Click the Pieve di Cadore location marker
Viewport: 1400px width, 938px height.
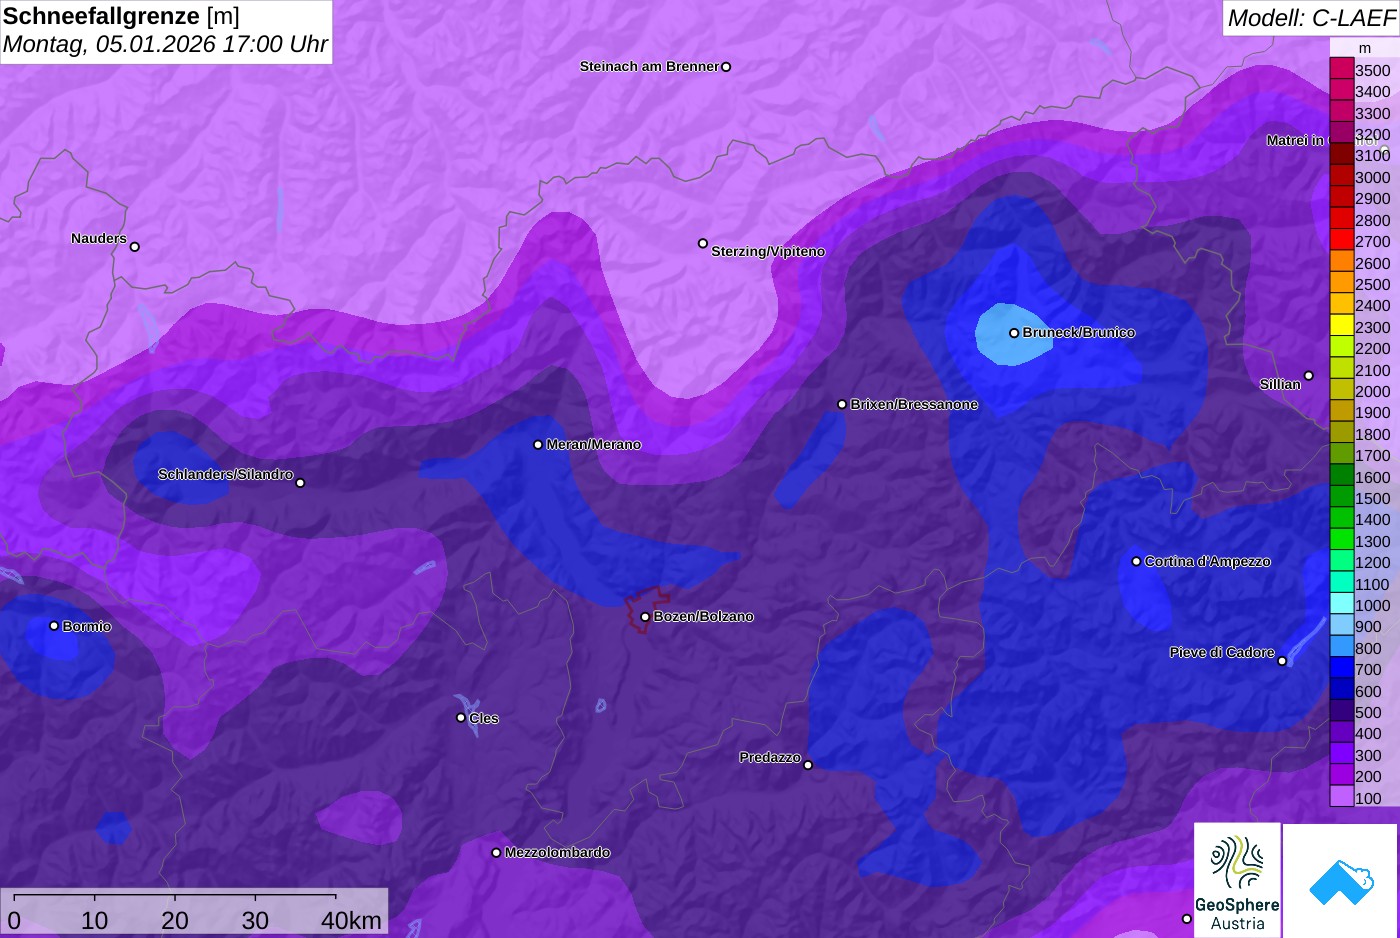click(1282, 661)
